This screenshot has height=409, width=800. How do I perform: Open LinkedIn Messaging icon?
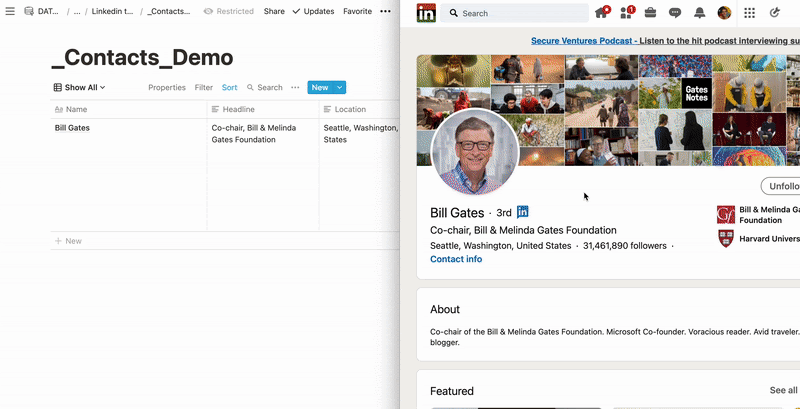675,13
